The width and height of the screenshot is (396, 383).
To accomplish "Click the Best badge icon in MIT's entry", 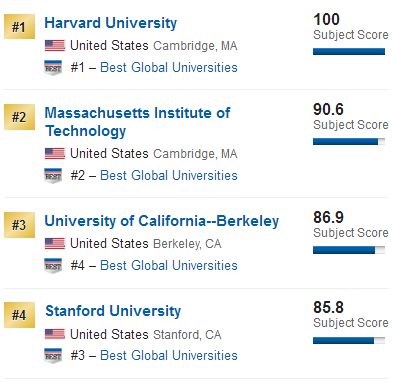I will [53, 176].
